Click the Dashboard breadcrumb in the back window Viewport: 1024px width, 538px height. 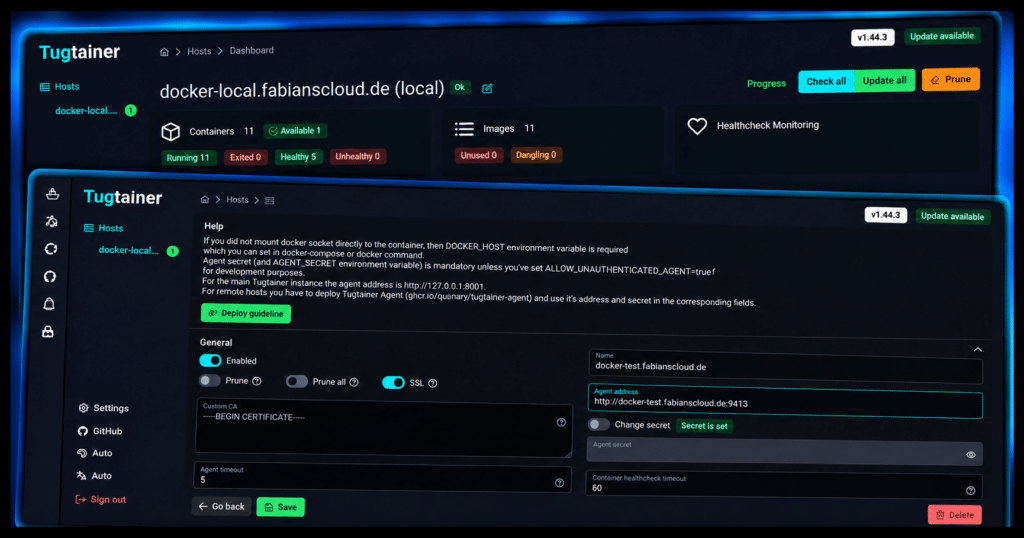pos(251,50)
